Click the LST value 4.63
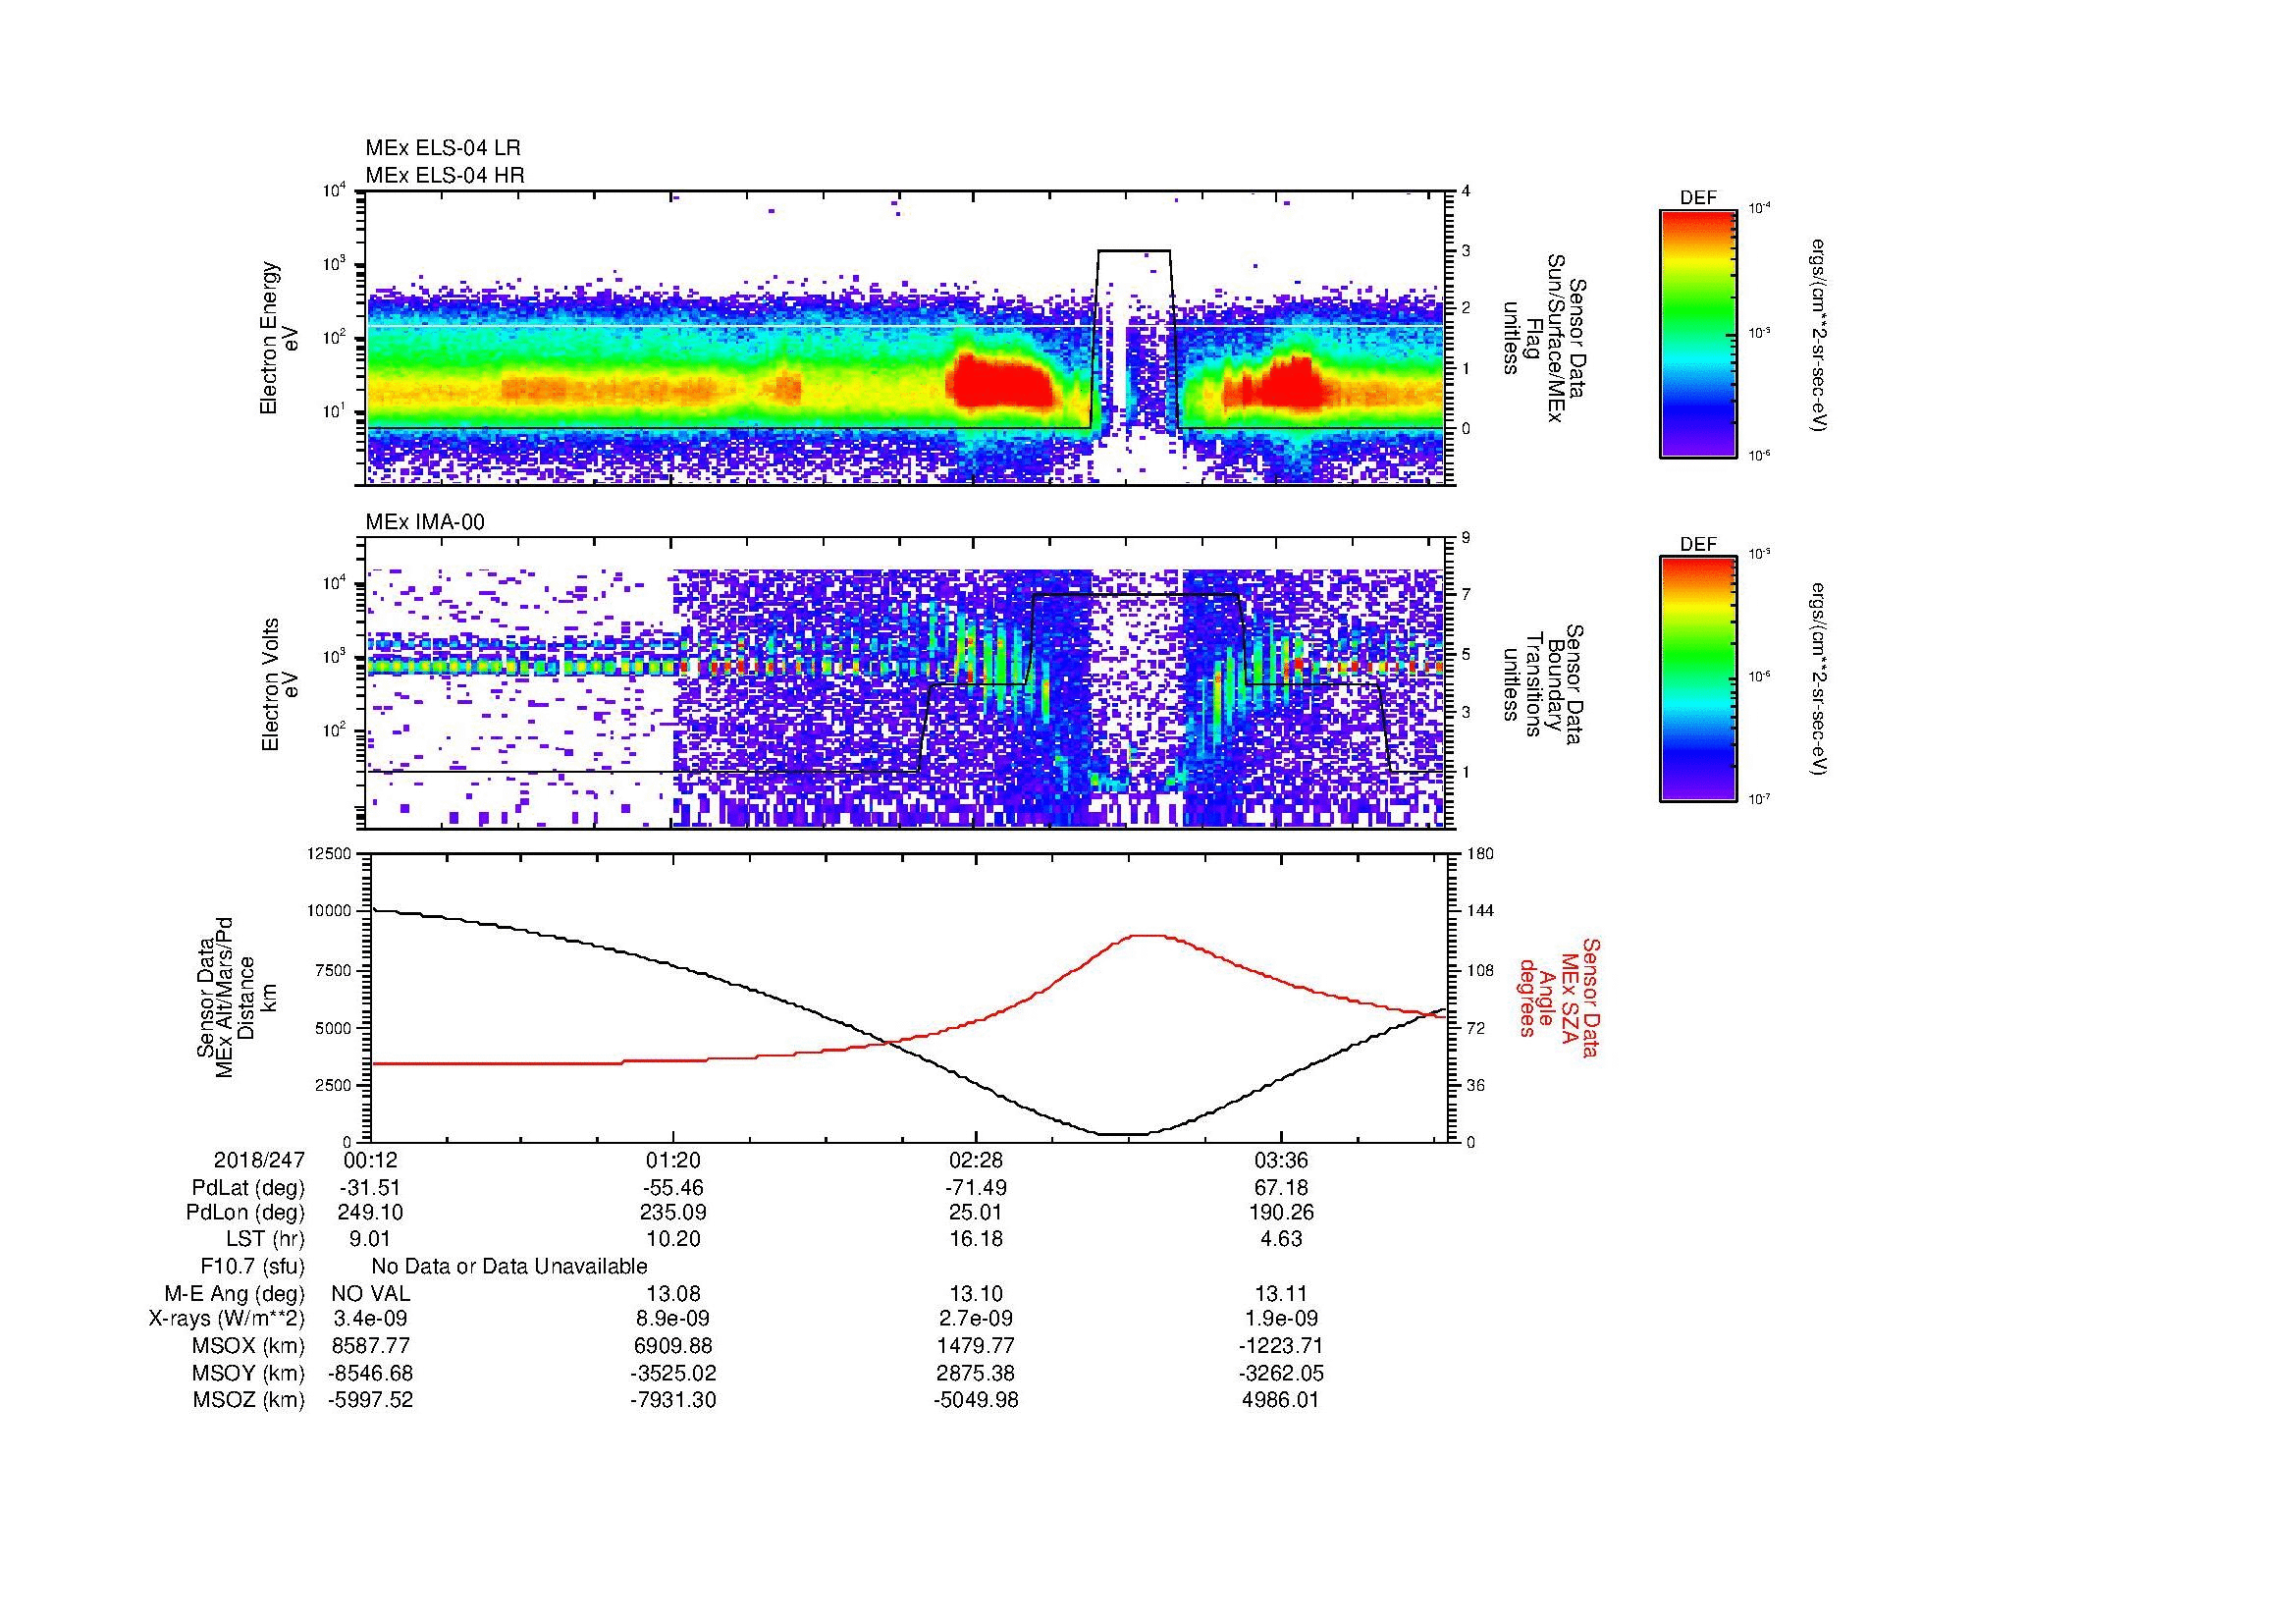The image size is (2296, 1623). coord(1281,1239)
